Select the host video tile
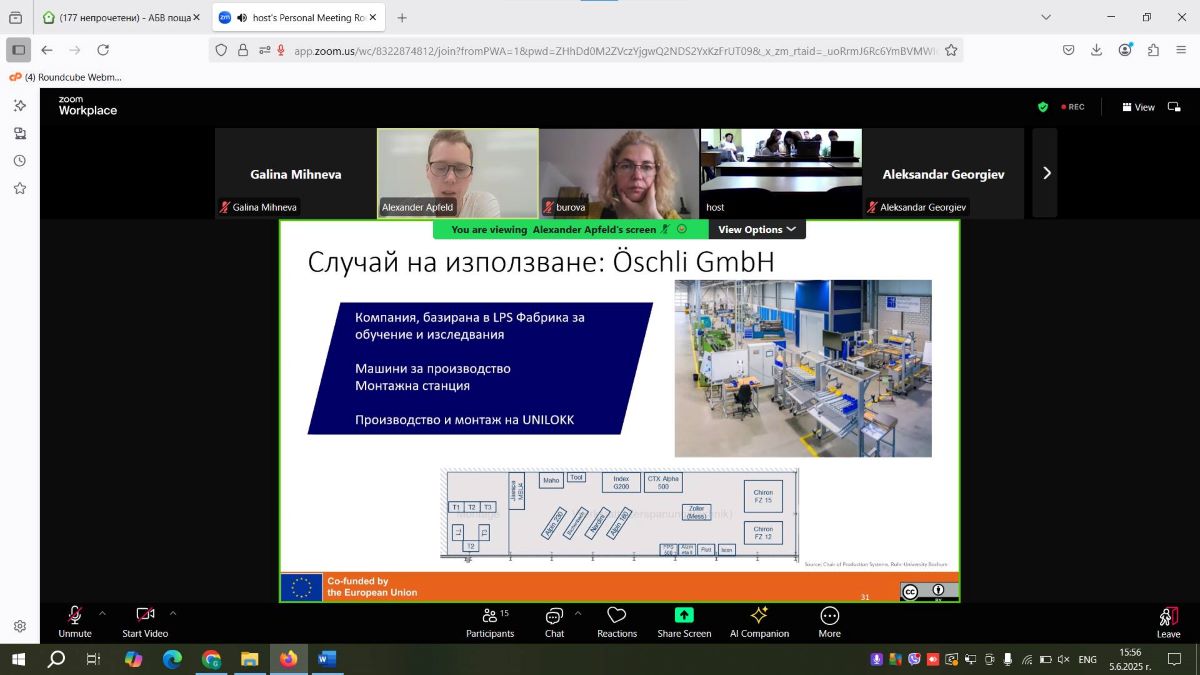1200x675 pixels. coord(781,173)
